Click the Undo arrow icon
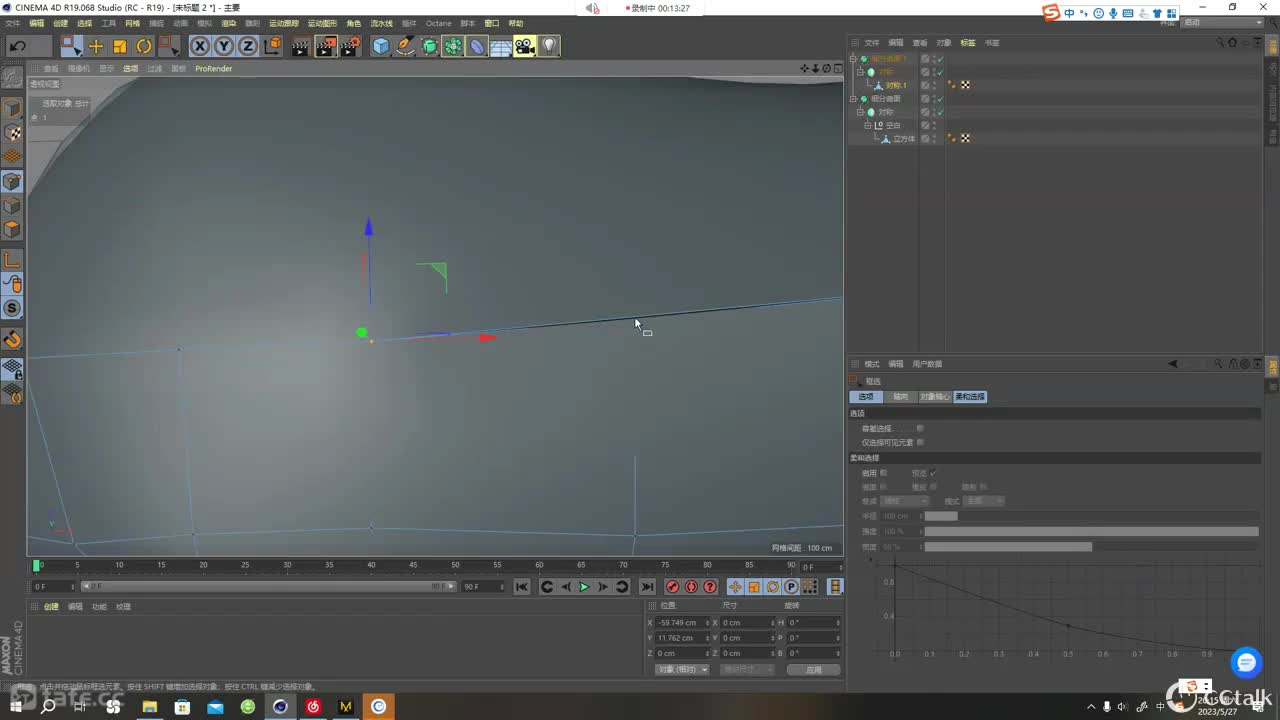The height and width of the screenshot is (720, 1280). [17, 46]
